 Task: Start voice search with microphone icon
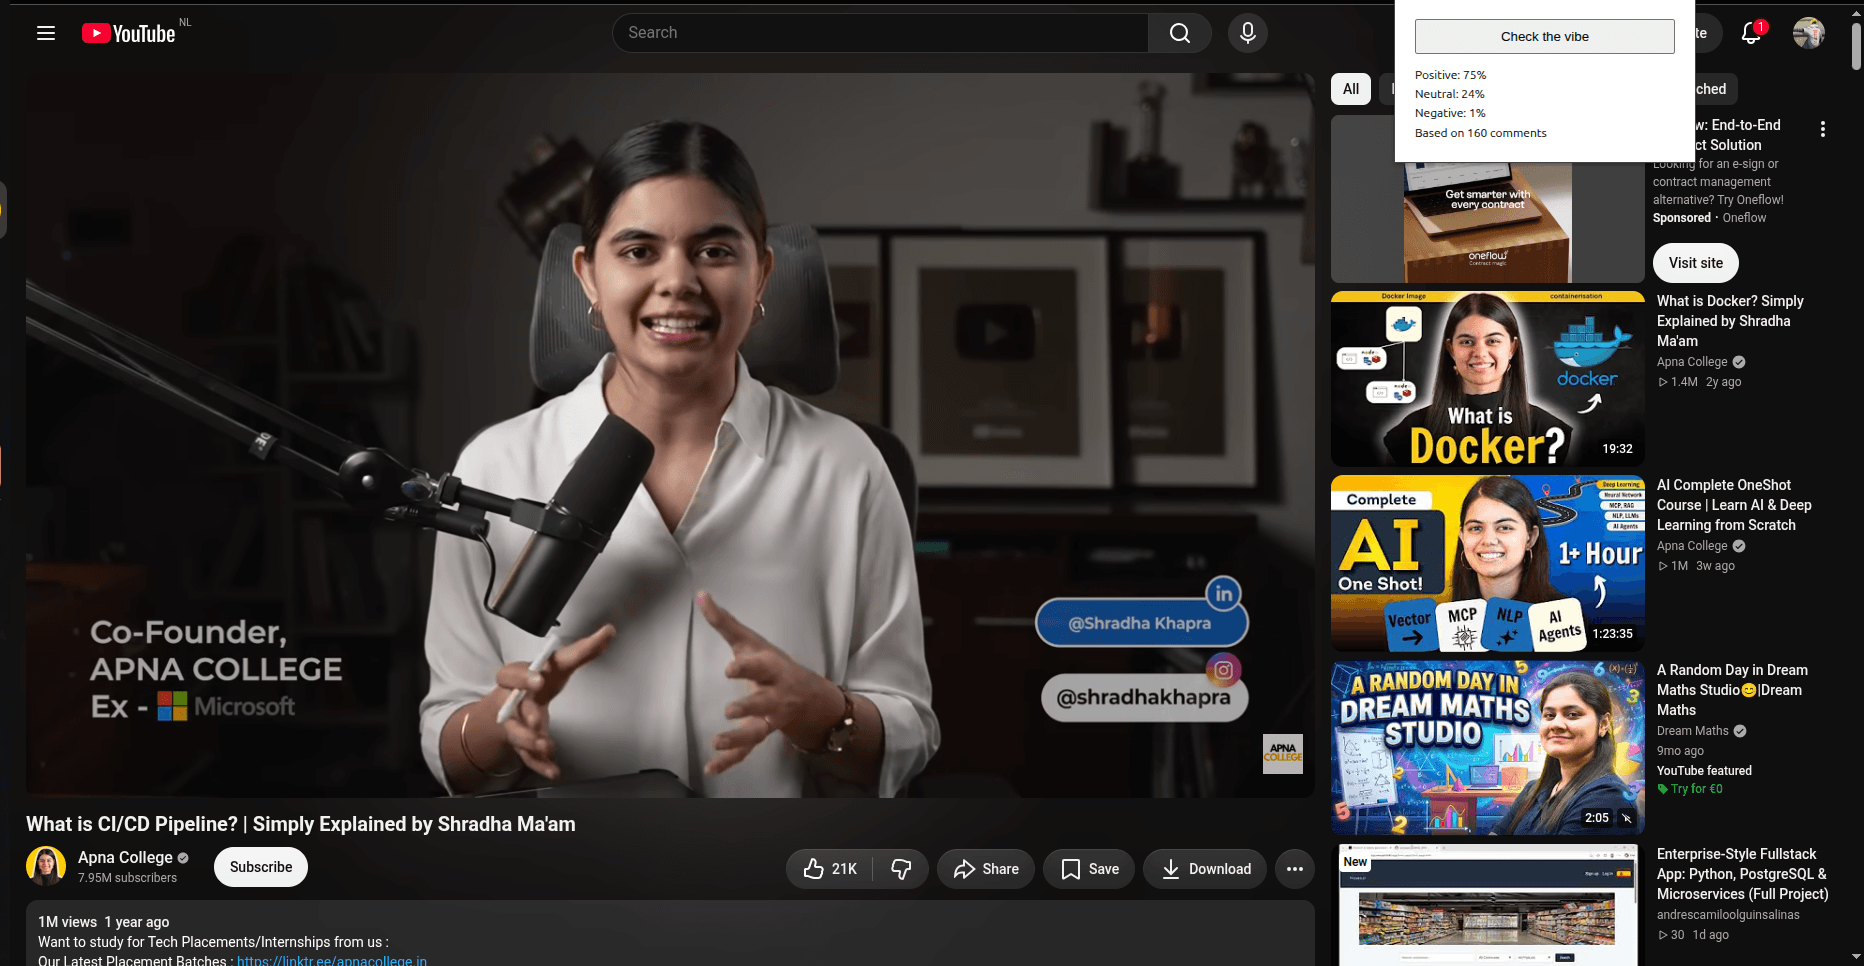[1248, 33]
